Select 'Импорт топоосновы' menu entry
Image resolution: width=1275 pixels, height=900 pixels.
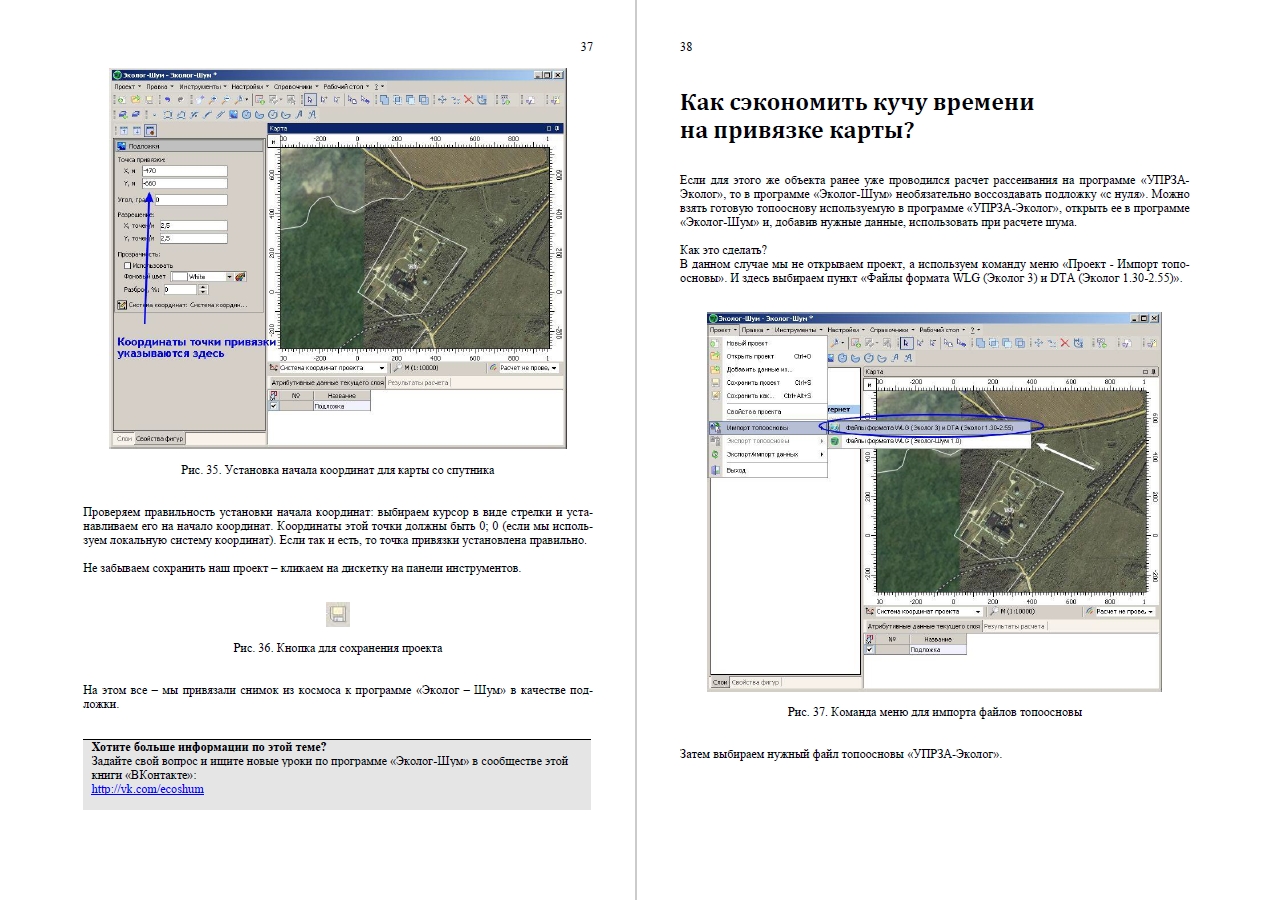click(x=768, y=428)
